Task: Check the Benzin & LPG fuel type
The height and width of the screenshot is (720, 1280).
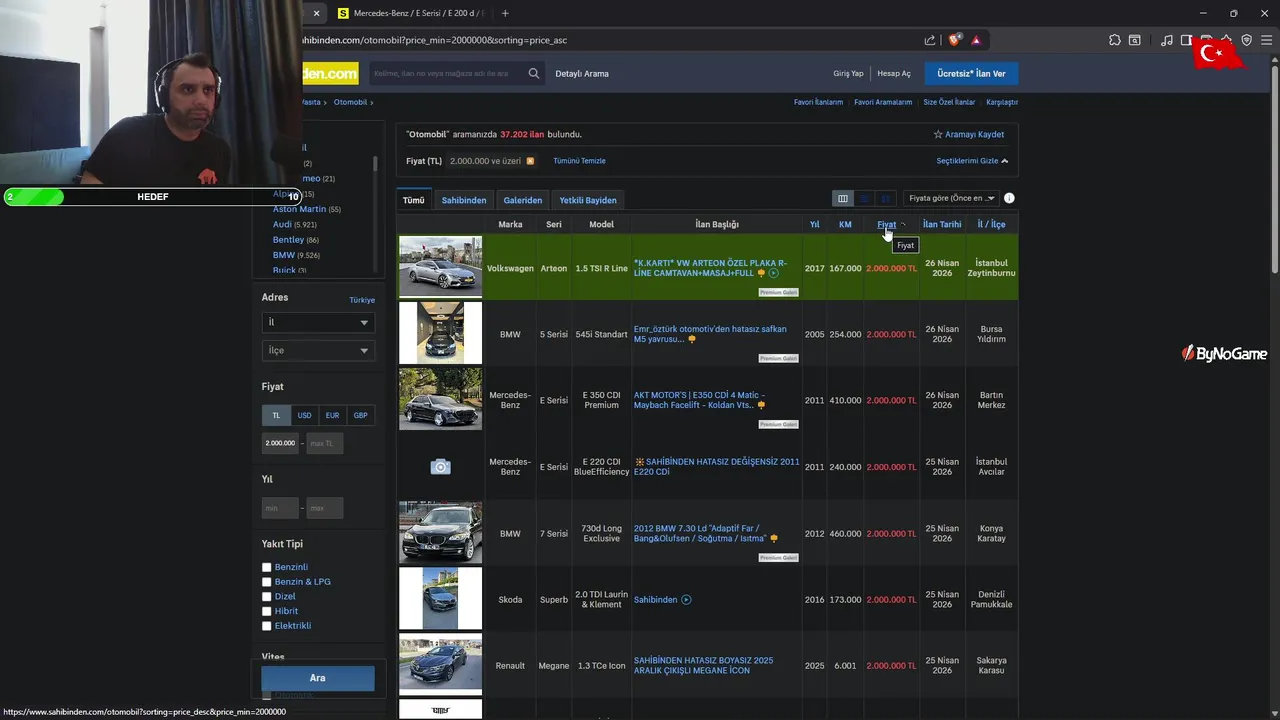Action: pyautogui.click(x=267, y=582)
